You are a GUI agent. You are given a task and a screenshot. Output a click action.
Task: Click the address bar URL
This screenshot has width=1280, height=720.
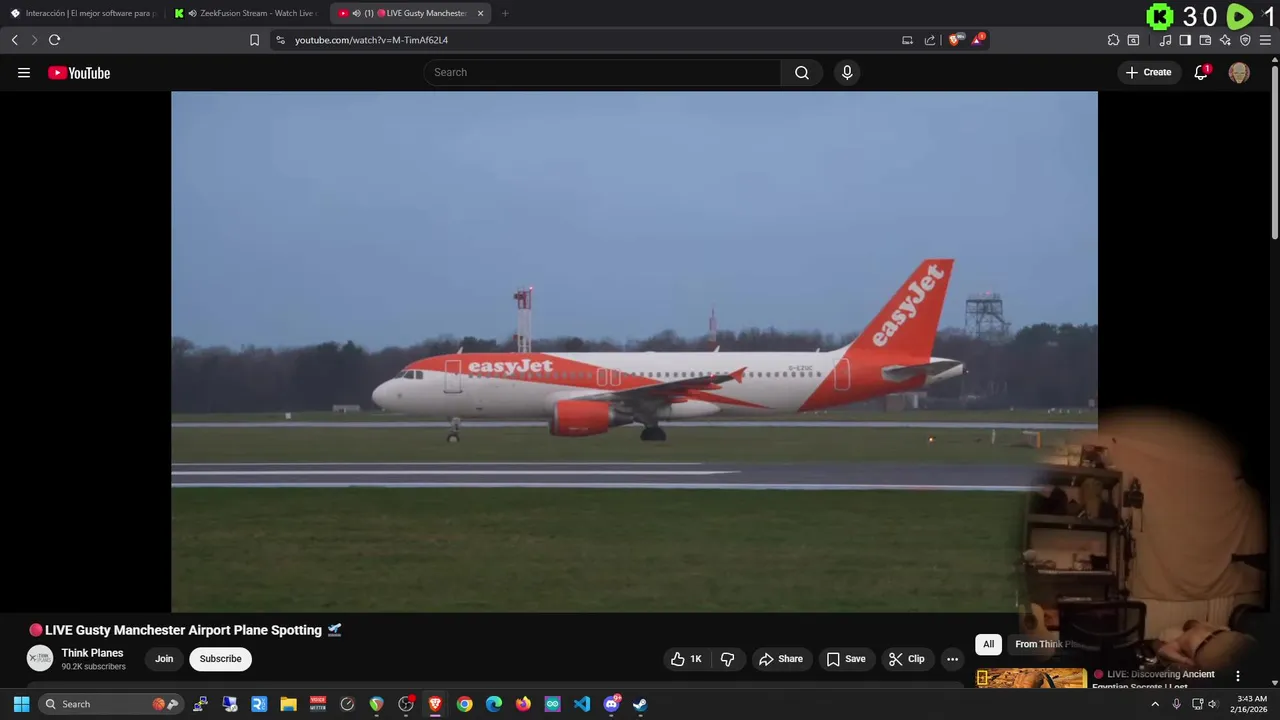(x=371, y=40)
